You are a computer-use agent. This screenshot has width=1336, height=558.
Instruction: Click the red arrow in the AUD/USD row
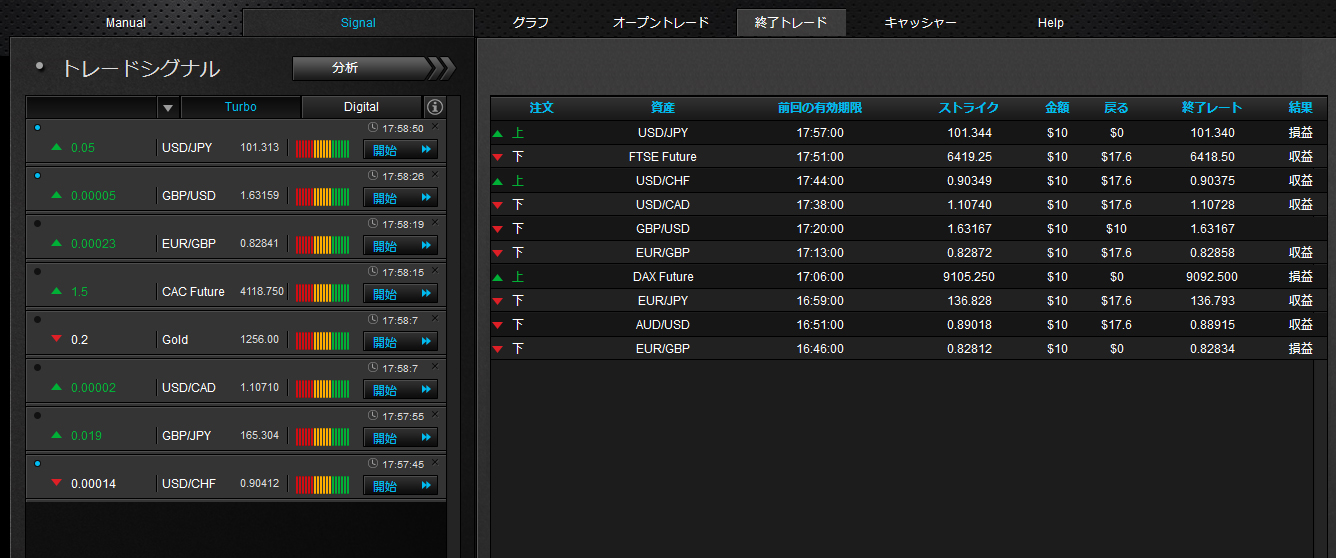[x=497, y=325]
